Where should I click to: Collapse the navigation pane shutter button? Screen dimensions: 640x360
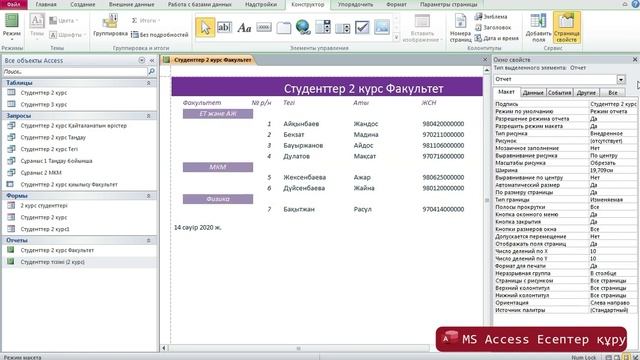(x=152, y=60)
